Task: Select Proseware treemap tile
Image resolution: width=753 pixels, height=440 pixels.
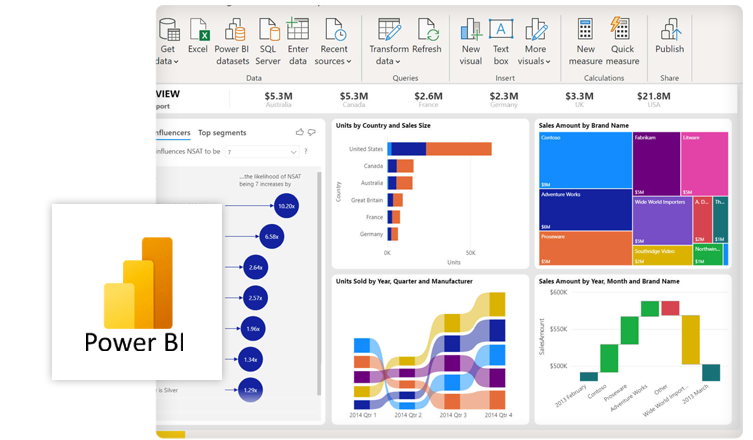Action: tap(585, 248)
